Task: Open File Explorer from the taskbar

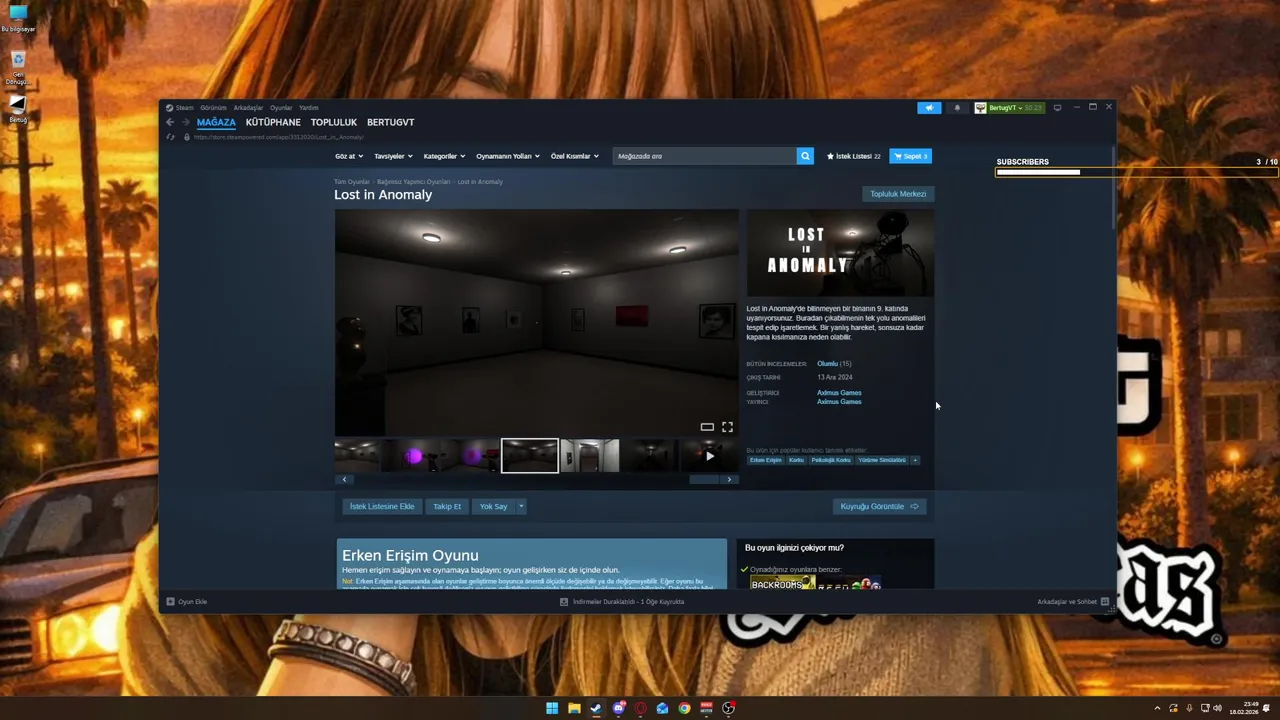Action: [x=574, y=708]
